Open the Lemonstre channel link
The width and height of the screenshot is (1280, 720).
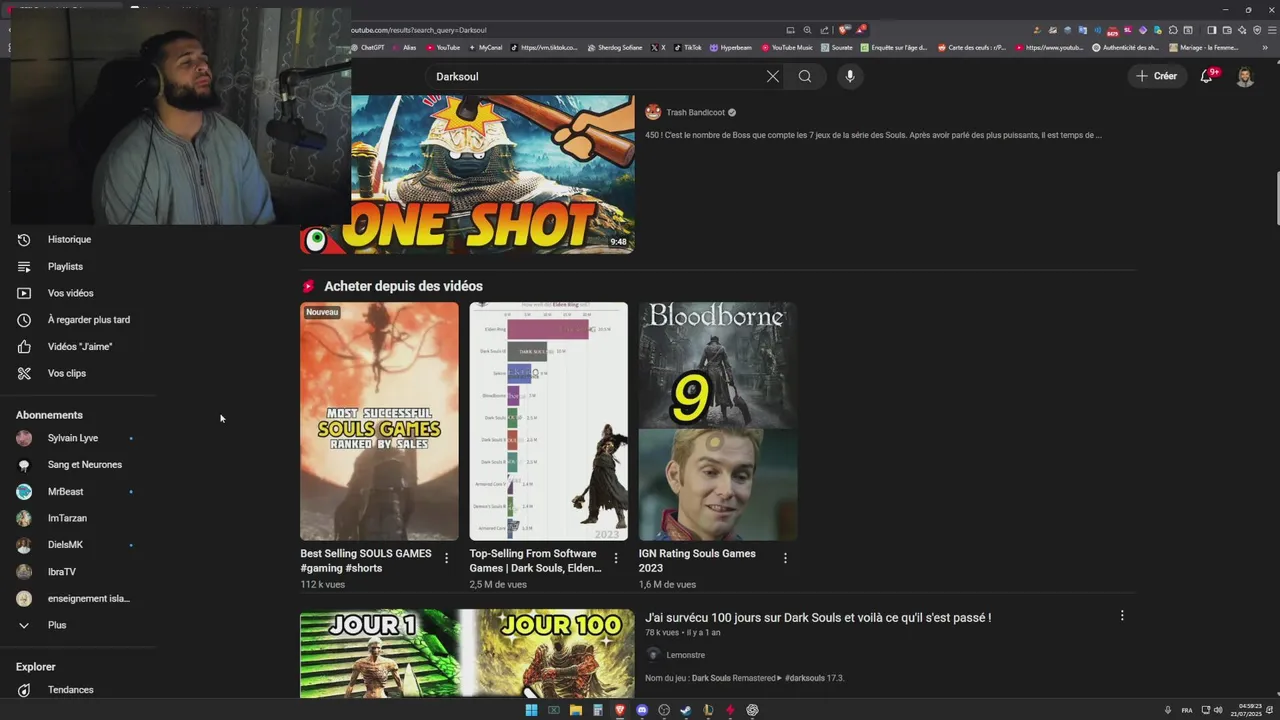[686, 655]
